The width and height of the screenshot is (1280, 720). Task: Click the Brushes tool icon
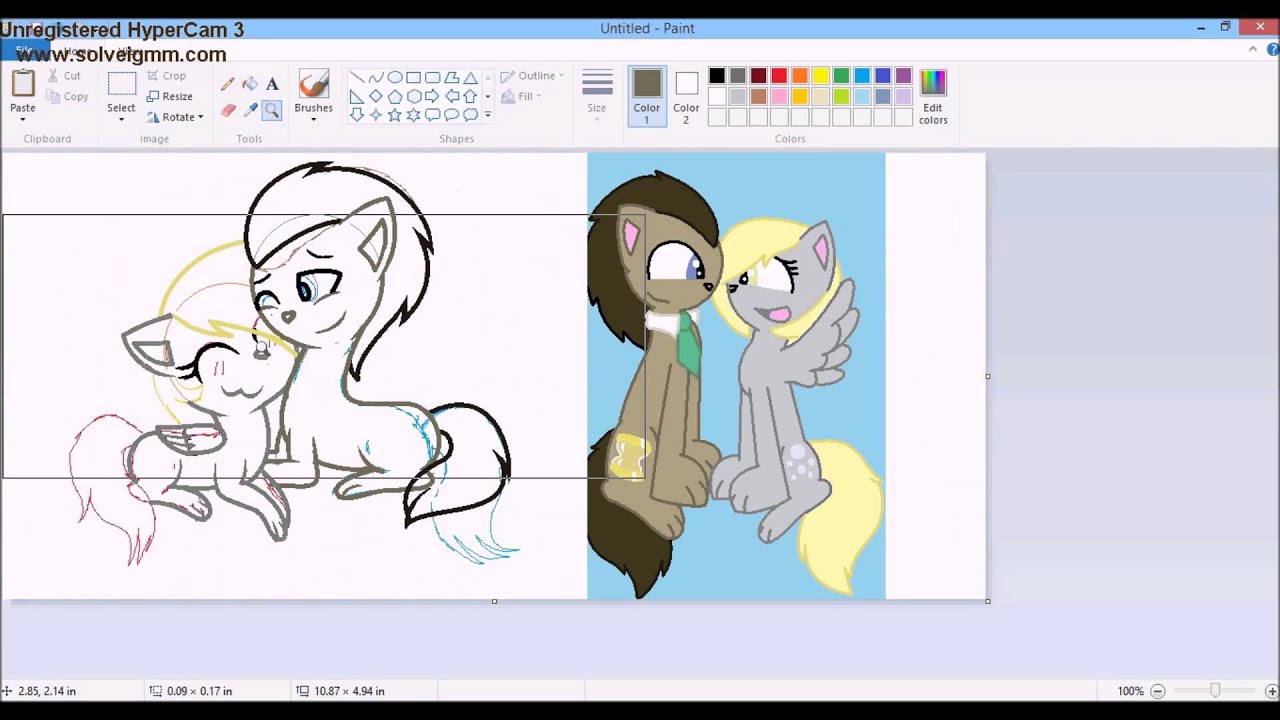click(313, 84)
